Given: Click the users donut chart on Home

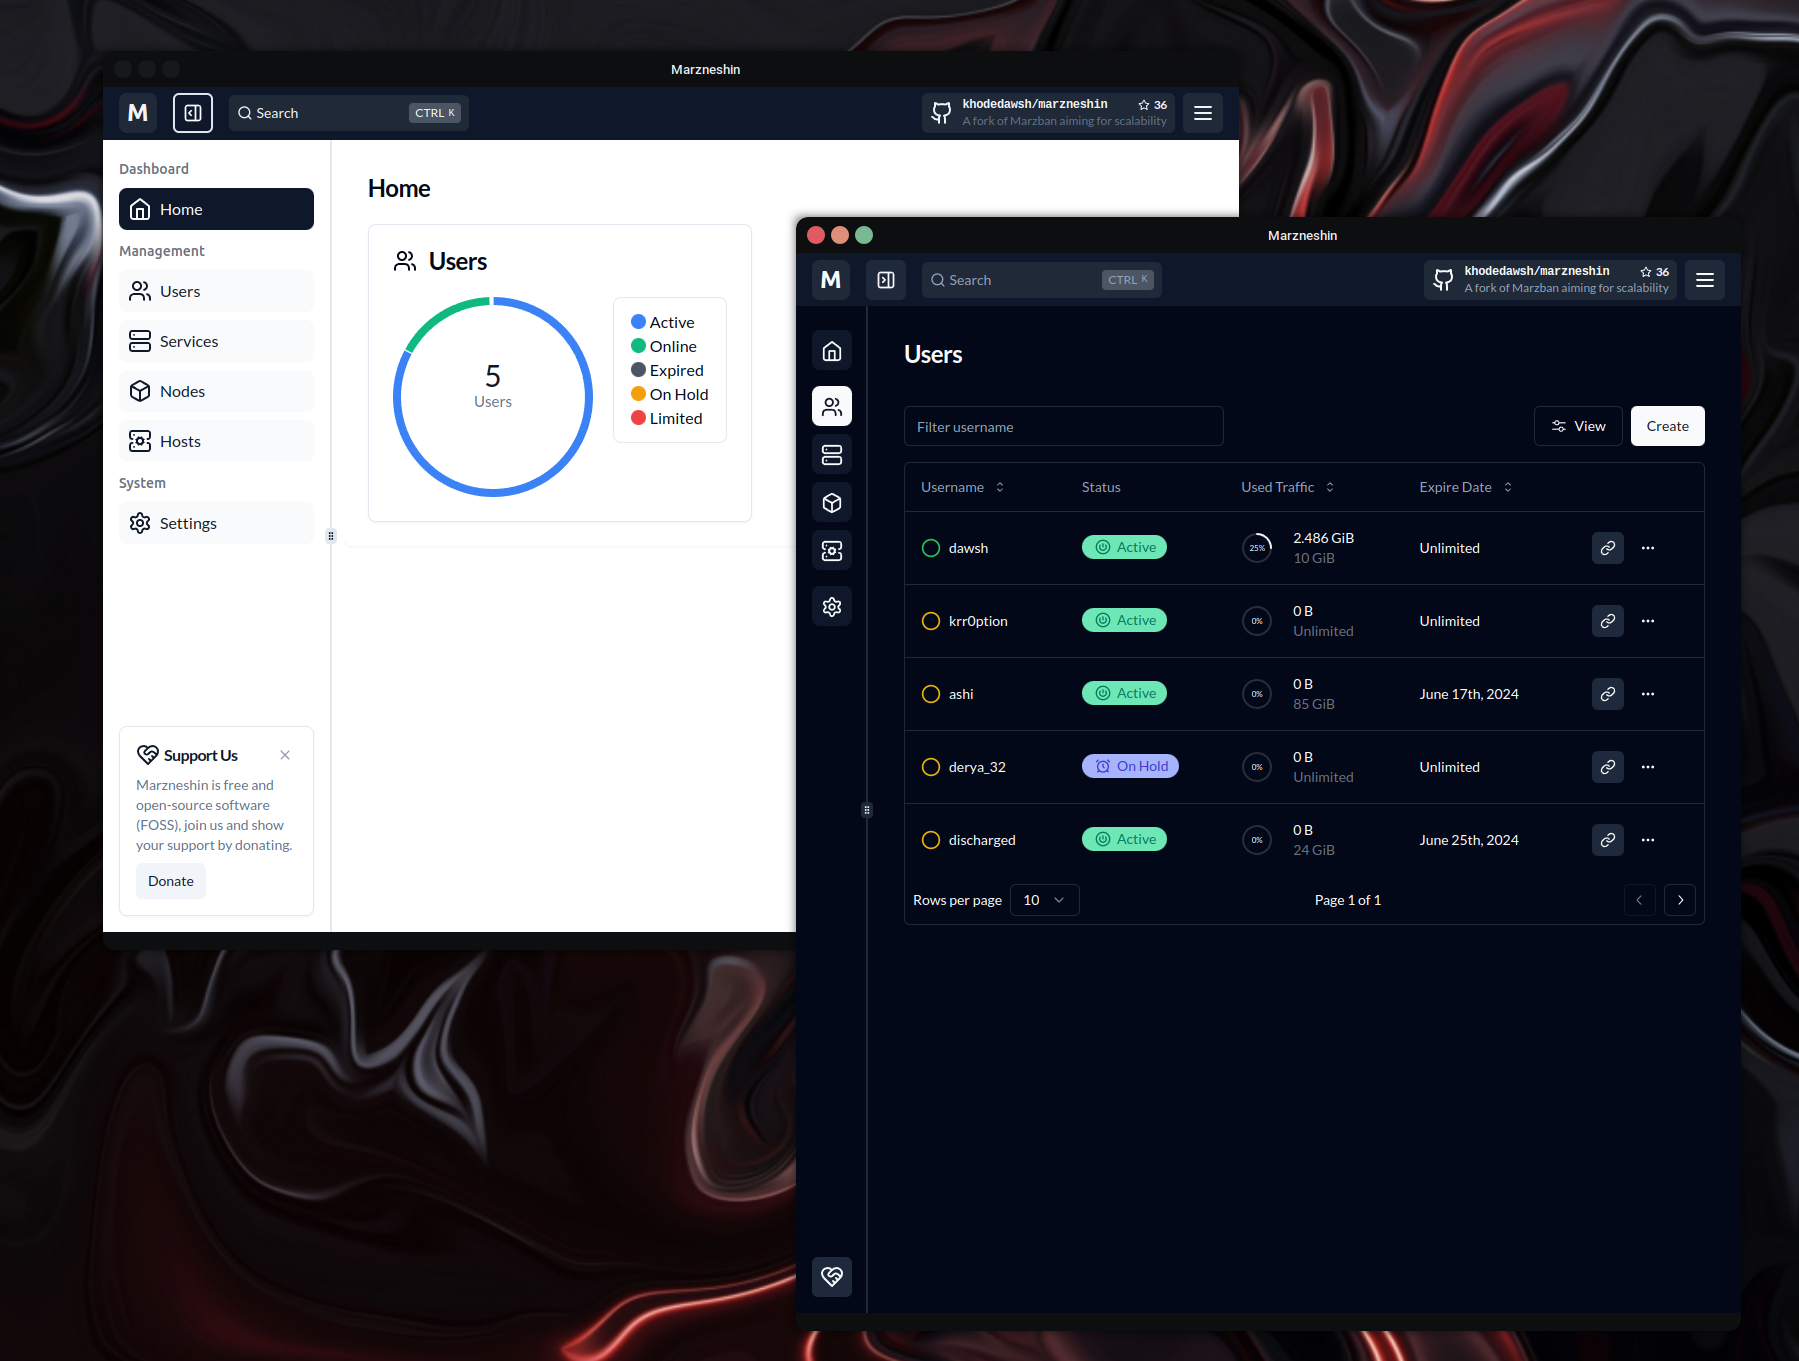Looking at the screenshot, I should [x=493, y=397].
